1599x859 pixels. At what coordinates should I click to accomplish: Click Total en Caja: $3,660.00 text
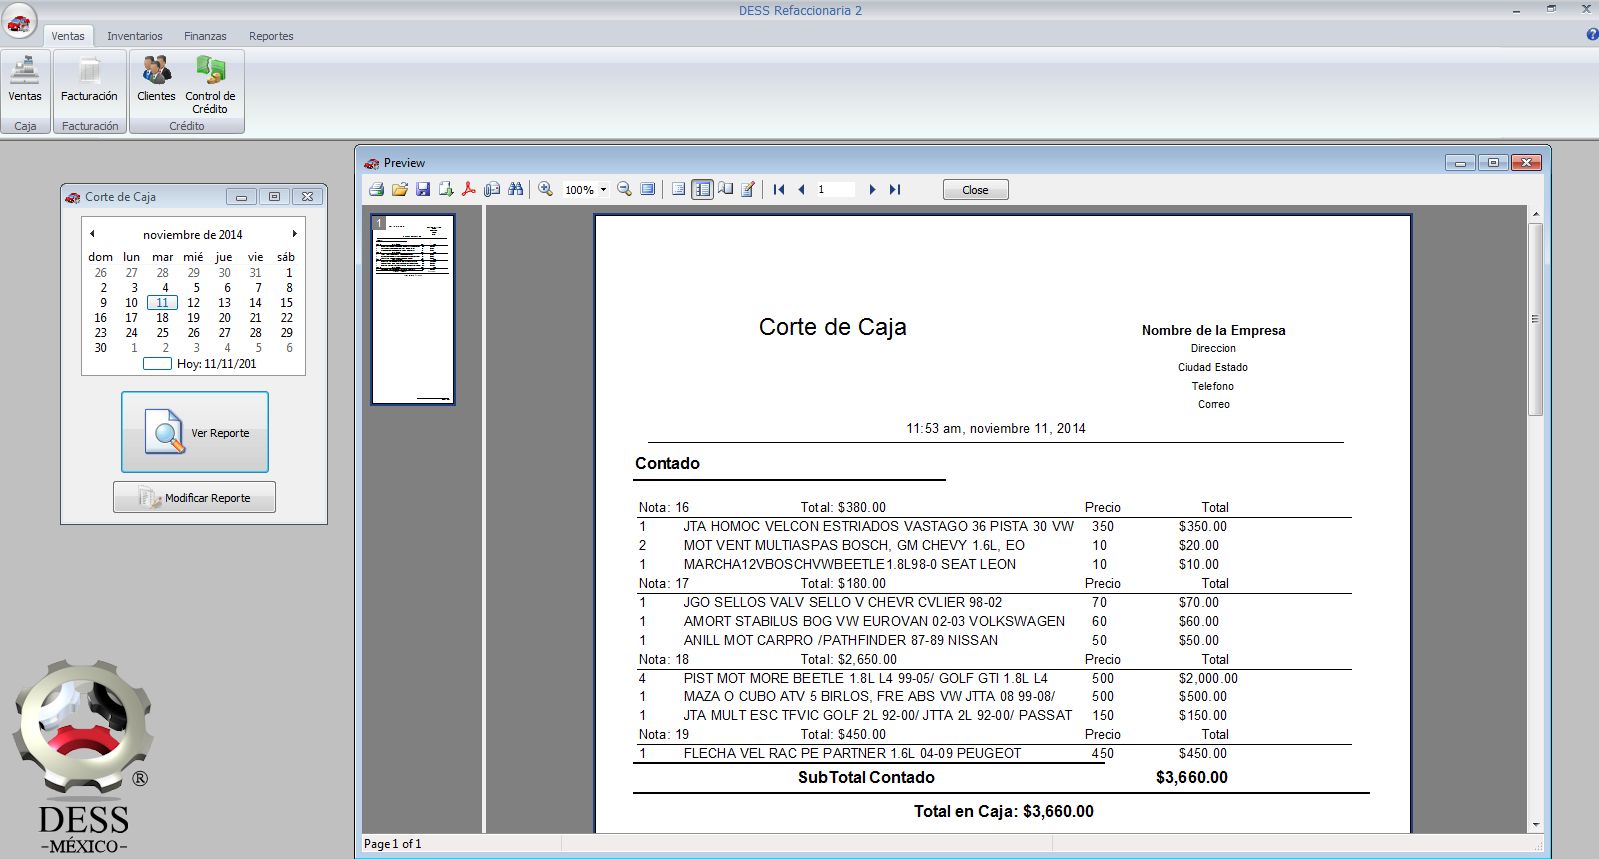pos(1003,811)
